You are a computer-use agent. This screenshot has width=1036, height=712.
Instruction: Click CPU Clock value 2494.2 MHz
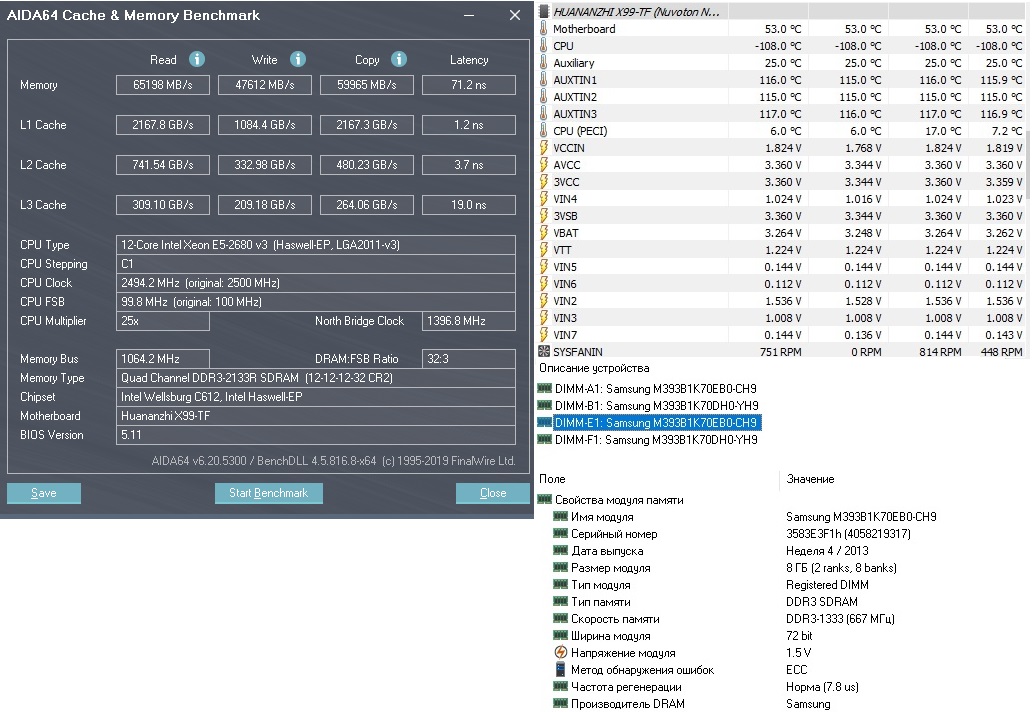click(x=316, y=283)
